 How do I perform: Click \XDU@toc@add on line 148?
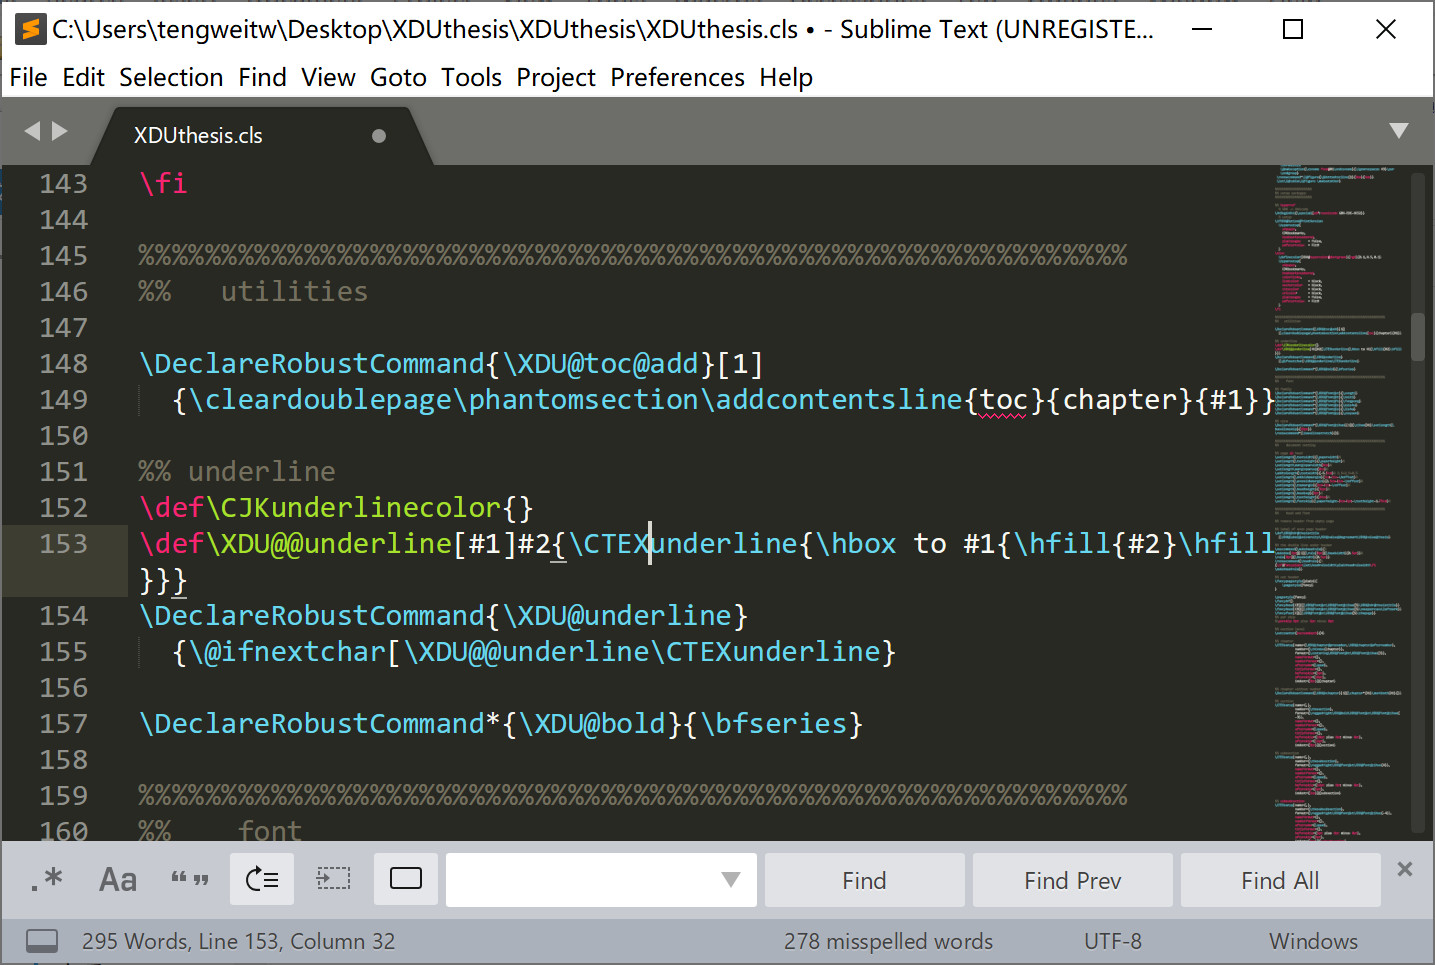click(x=600, y=364)
